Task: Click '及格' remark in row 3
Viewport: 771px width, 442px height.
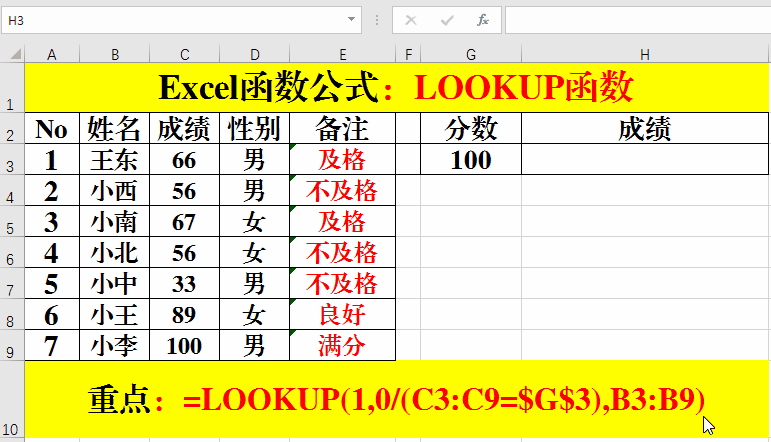Action: pyautogui.click(x=343, y=159)
